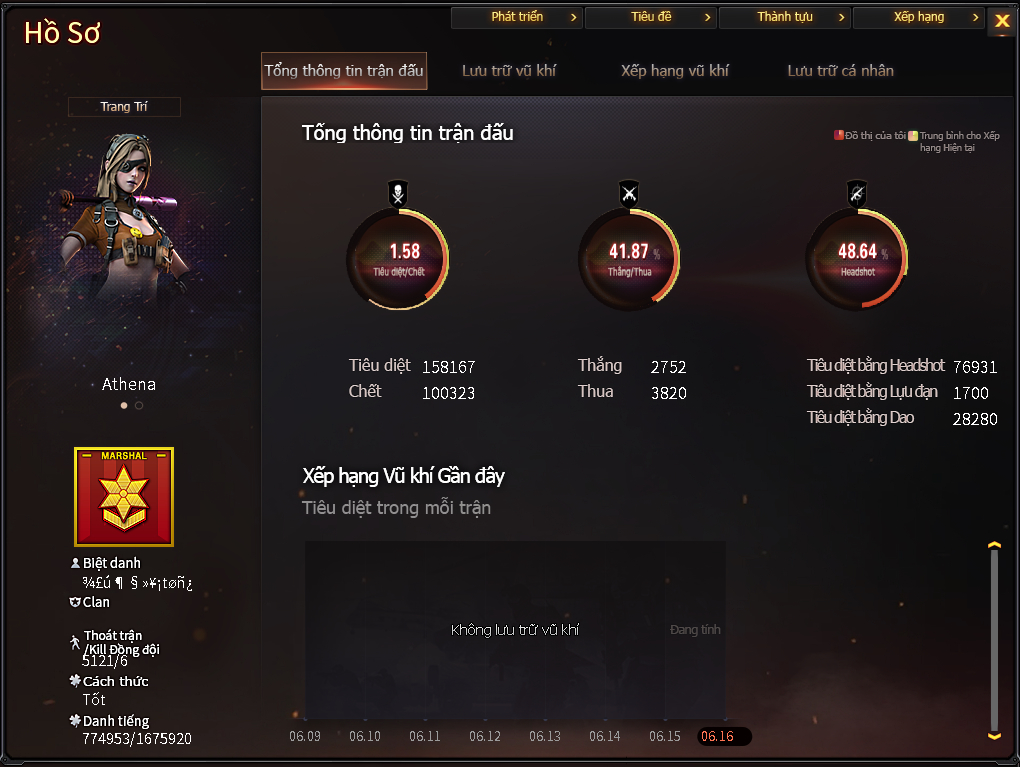
Task: Expand the Thành tựu menu
Action: pos(785,17)
